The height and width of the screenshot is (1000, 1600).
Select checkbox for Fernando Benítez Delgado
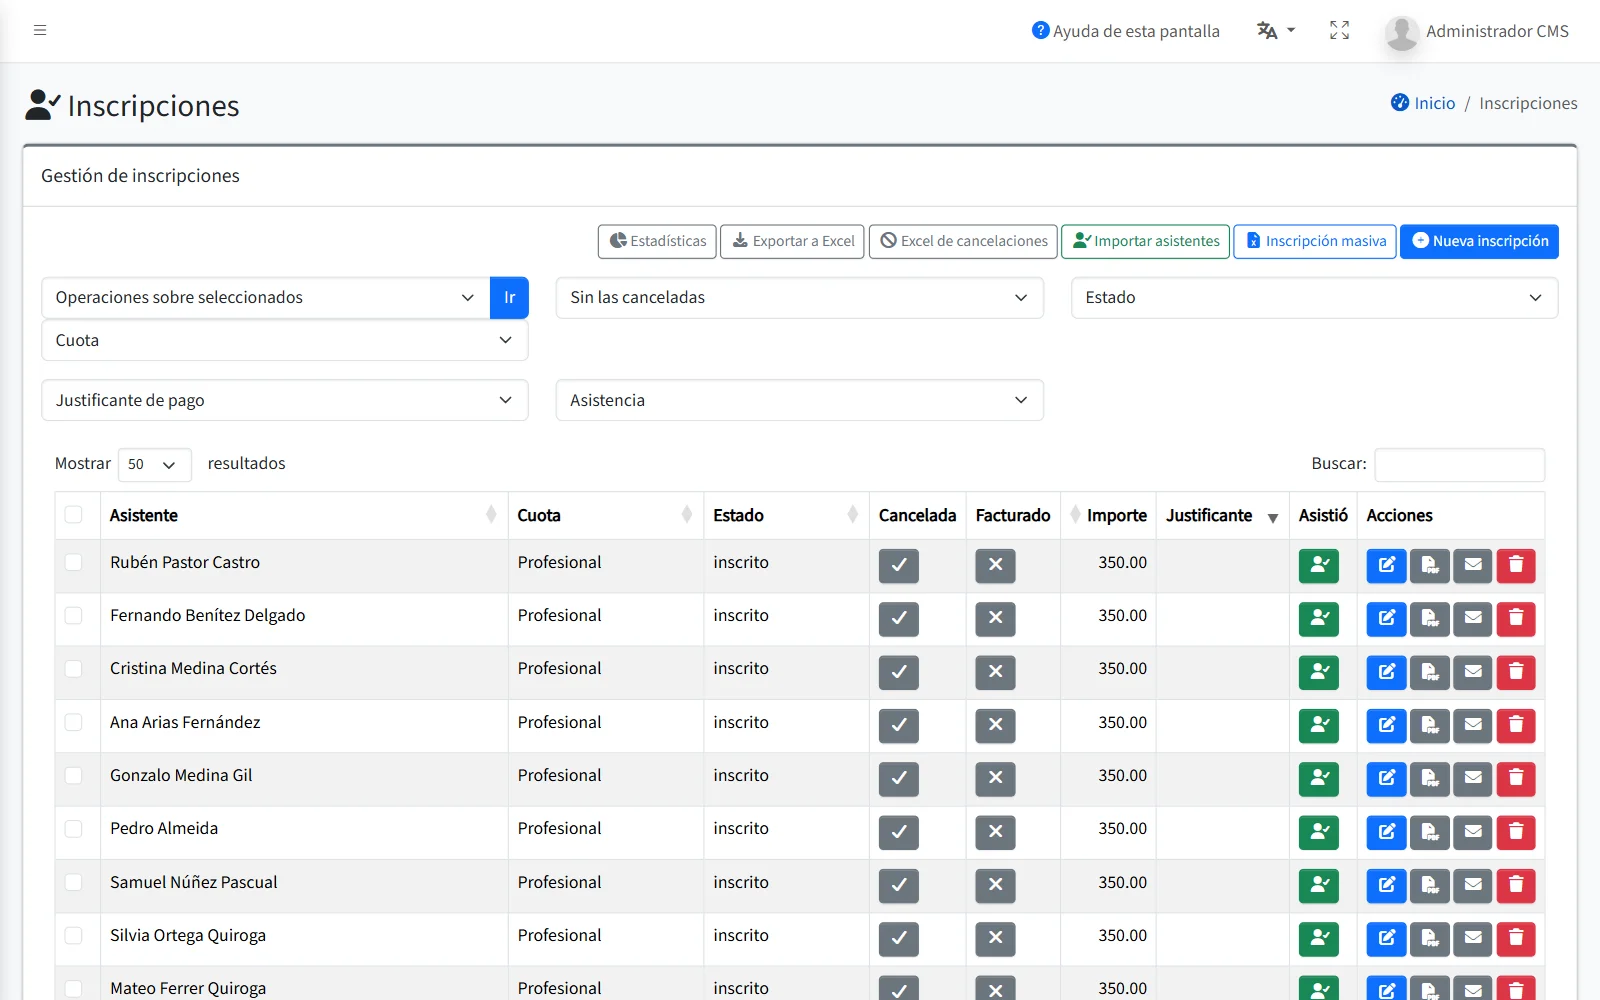coord(73,615)
